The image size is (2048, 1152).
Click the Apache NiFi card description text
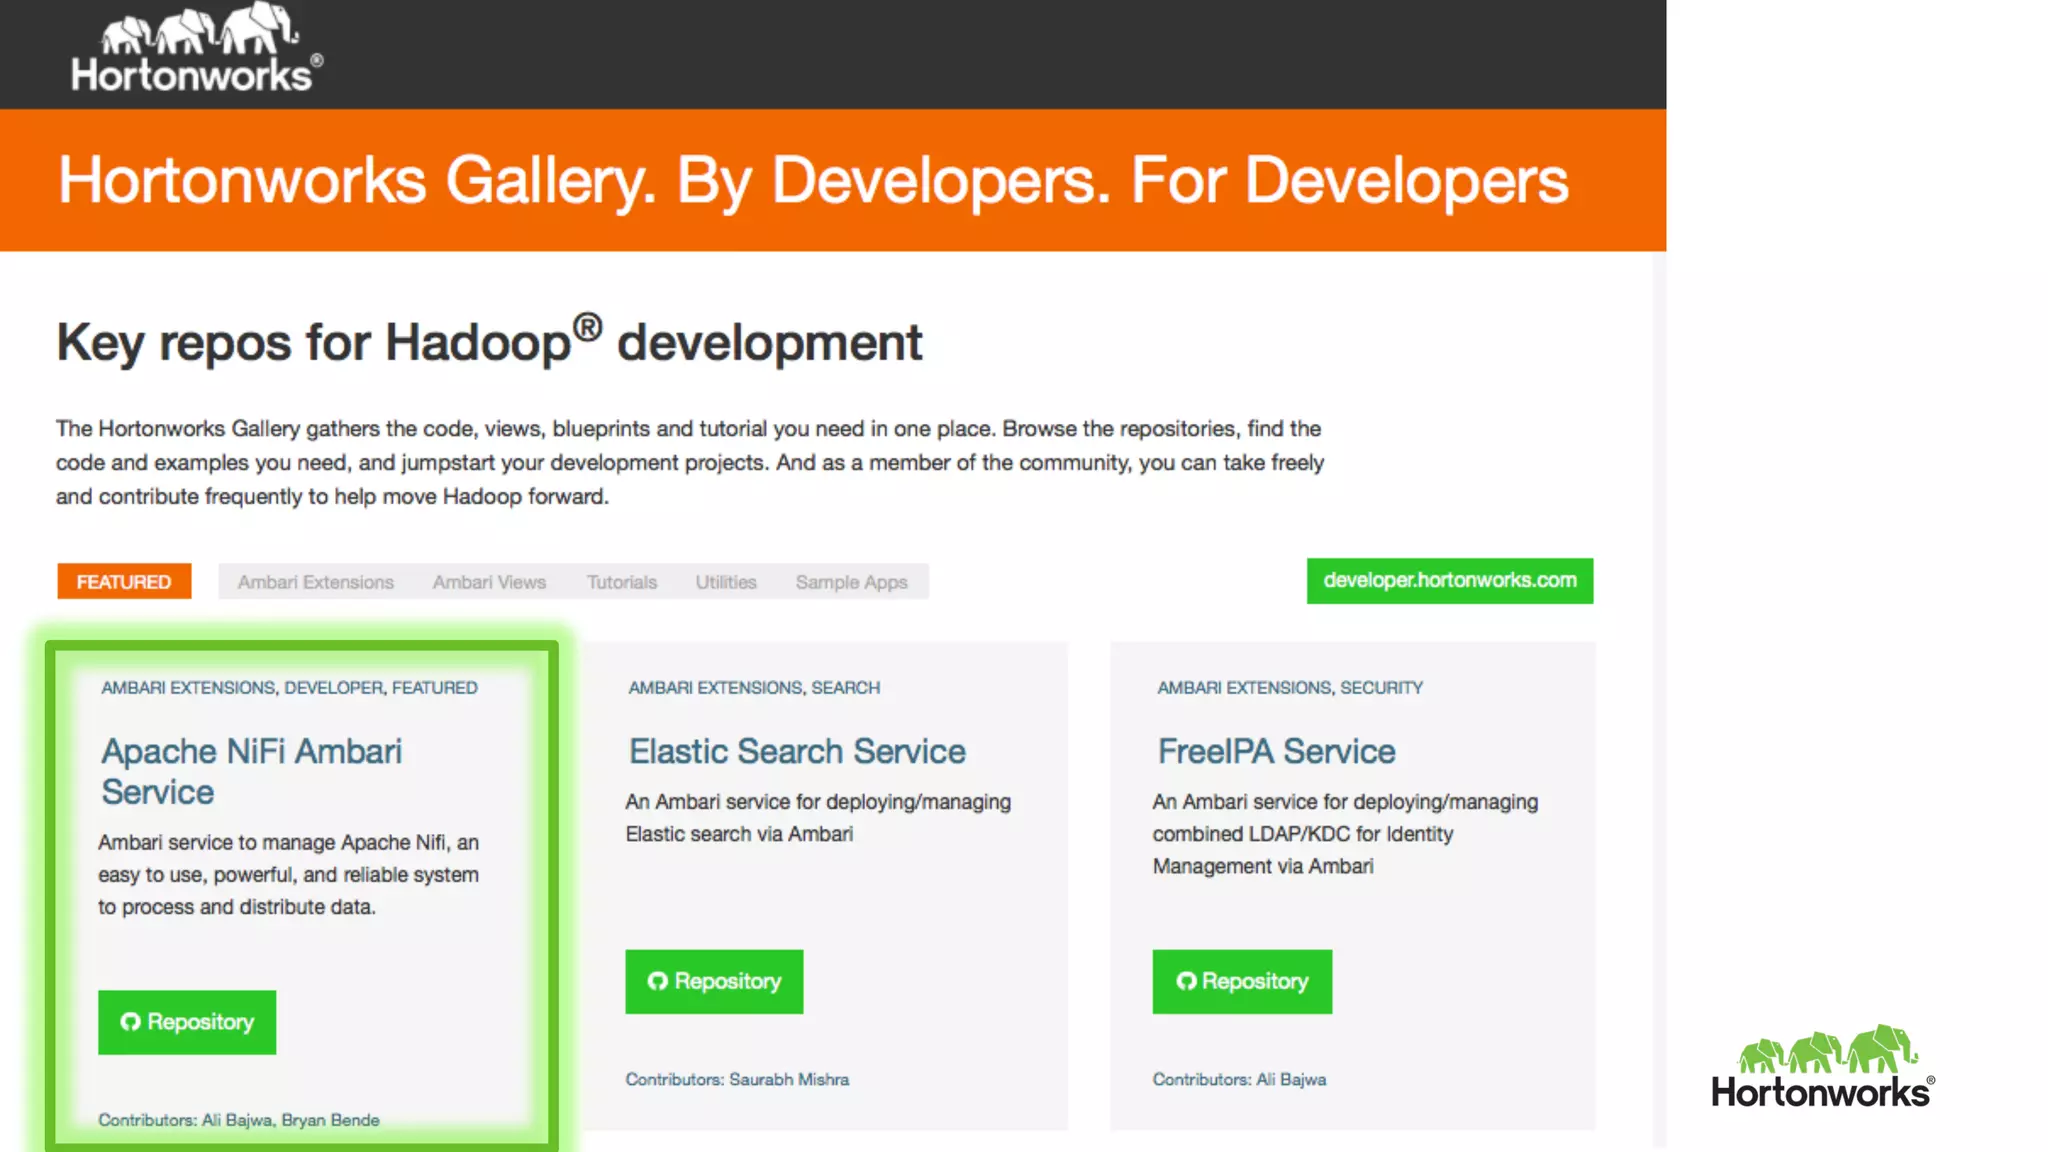[x=288, y=875]
